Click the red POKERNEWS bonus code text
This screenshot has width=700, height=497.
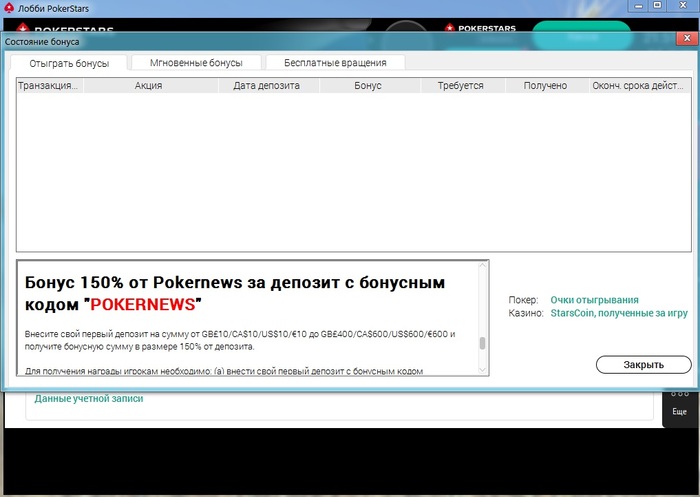click(143, 305)
